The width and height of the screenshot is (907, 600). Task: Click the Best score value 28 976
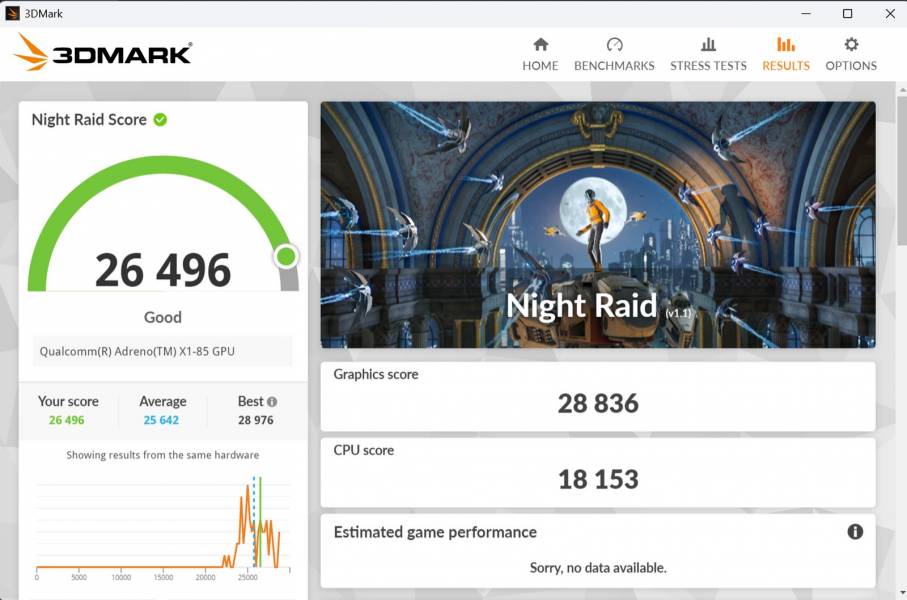(x=256, y=420)
